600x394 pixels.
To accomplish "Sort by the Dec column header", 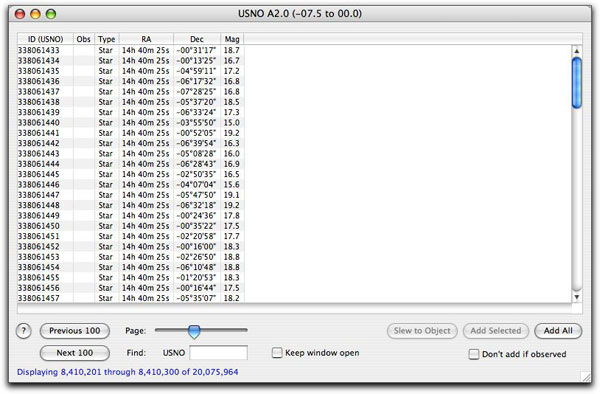I will coord(197,39).
